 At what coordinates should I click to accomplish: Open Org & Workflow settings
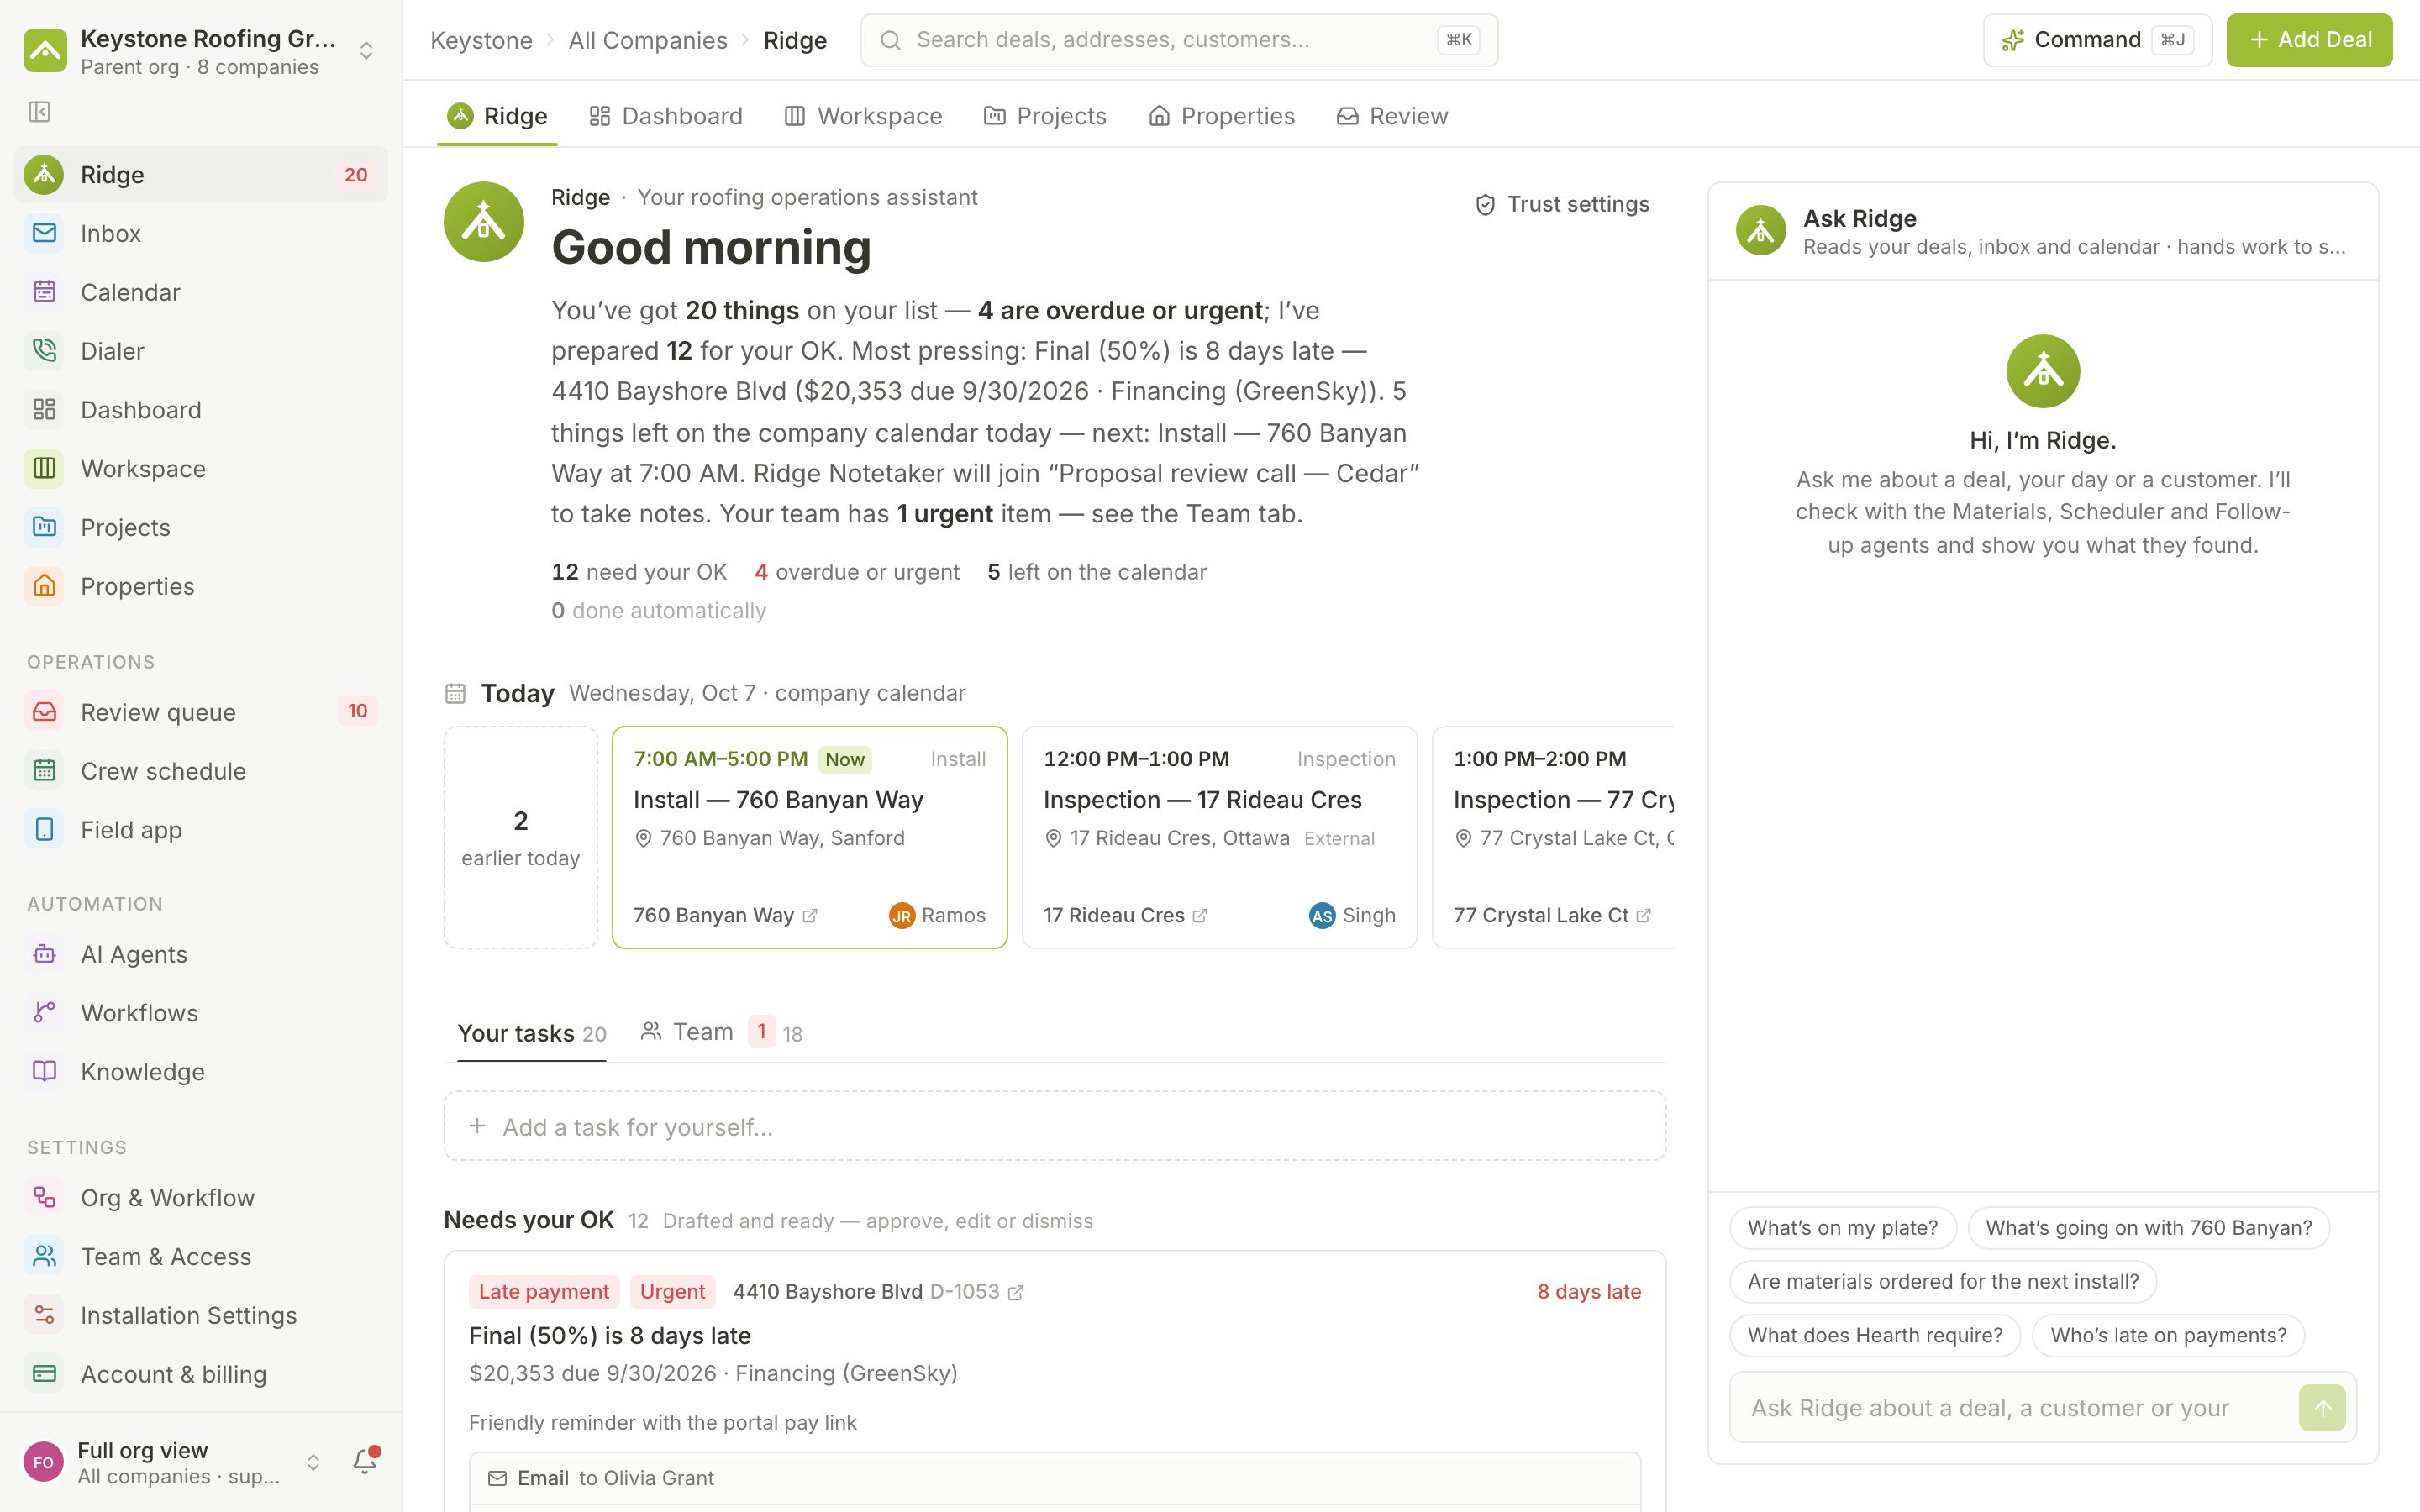pyautogui.click(x=200, y=1197)
